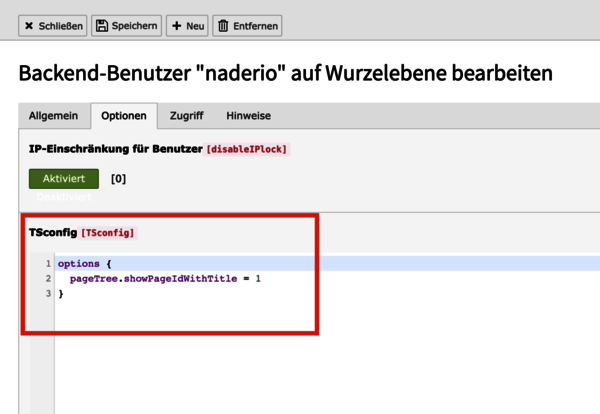600x414 pixels.
Task: Click empty editor area below the code
Action: click(x=300, y=360)
